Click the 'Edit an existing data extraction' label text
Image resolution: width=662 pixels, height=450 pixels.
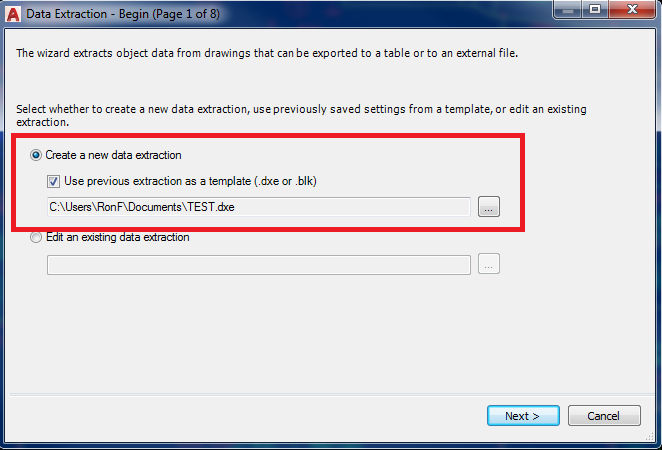pyautogui.click(x=117, y=237)
